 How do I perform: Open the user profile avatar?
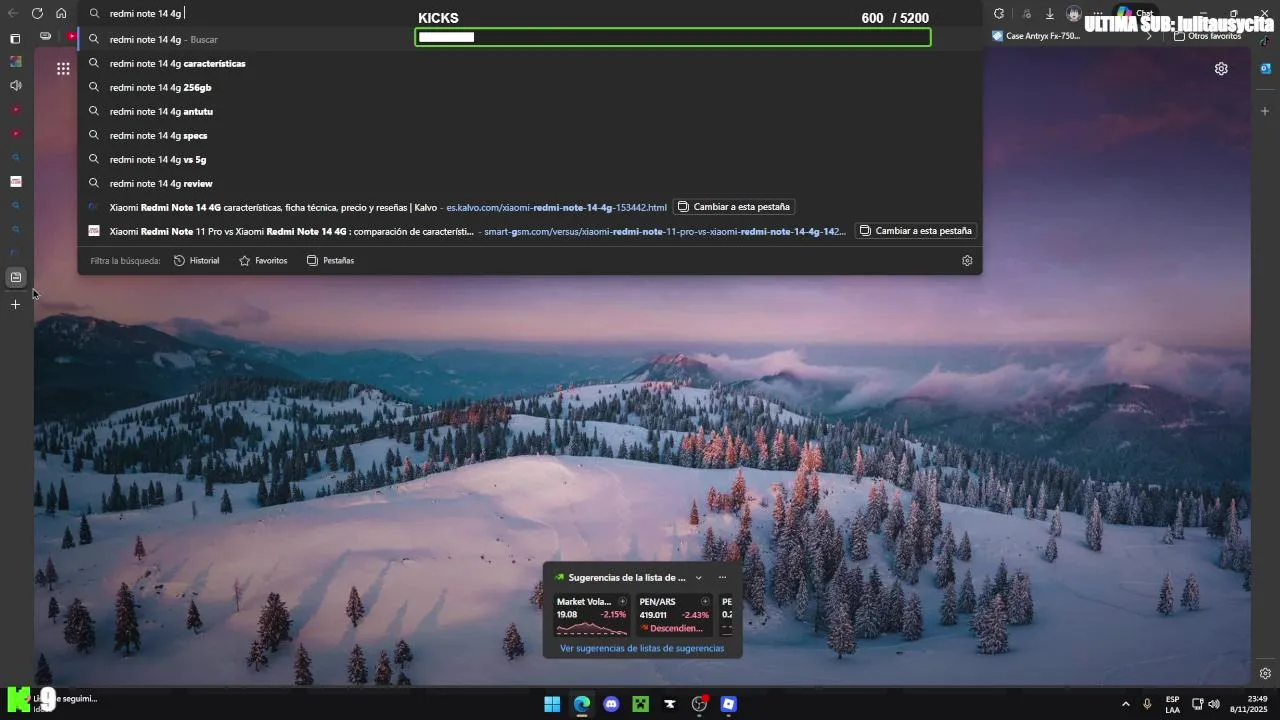[1074, 14]
